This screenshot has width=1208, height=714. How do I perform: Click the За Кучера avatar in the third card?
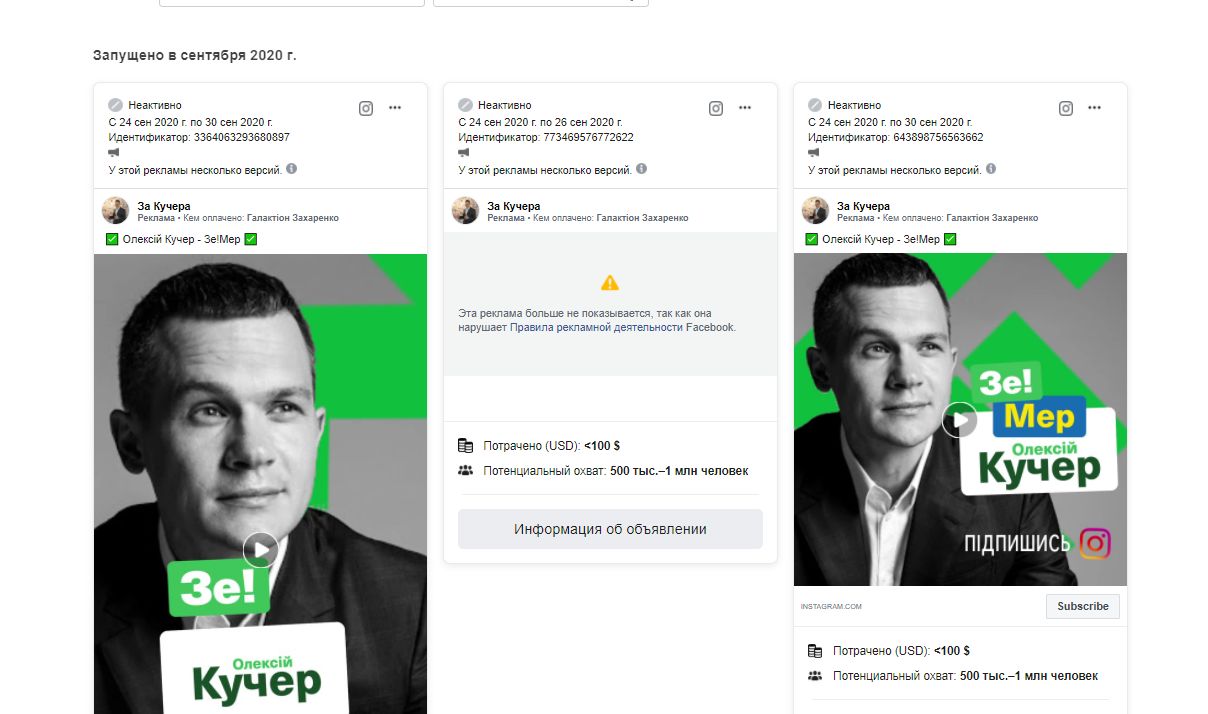(815, 211)
